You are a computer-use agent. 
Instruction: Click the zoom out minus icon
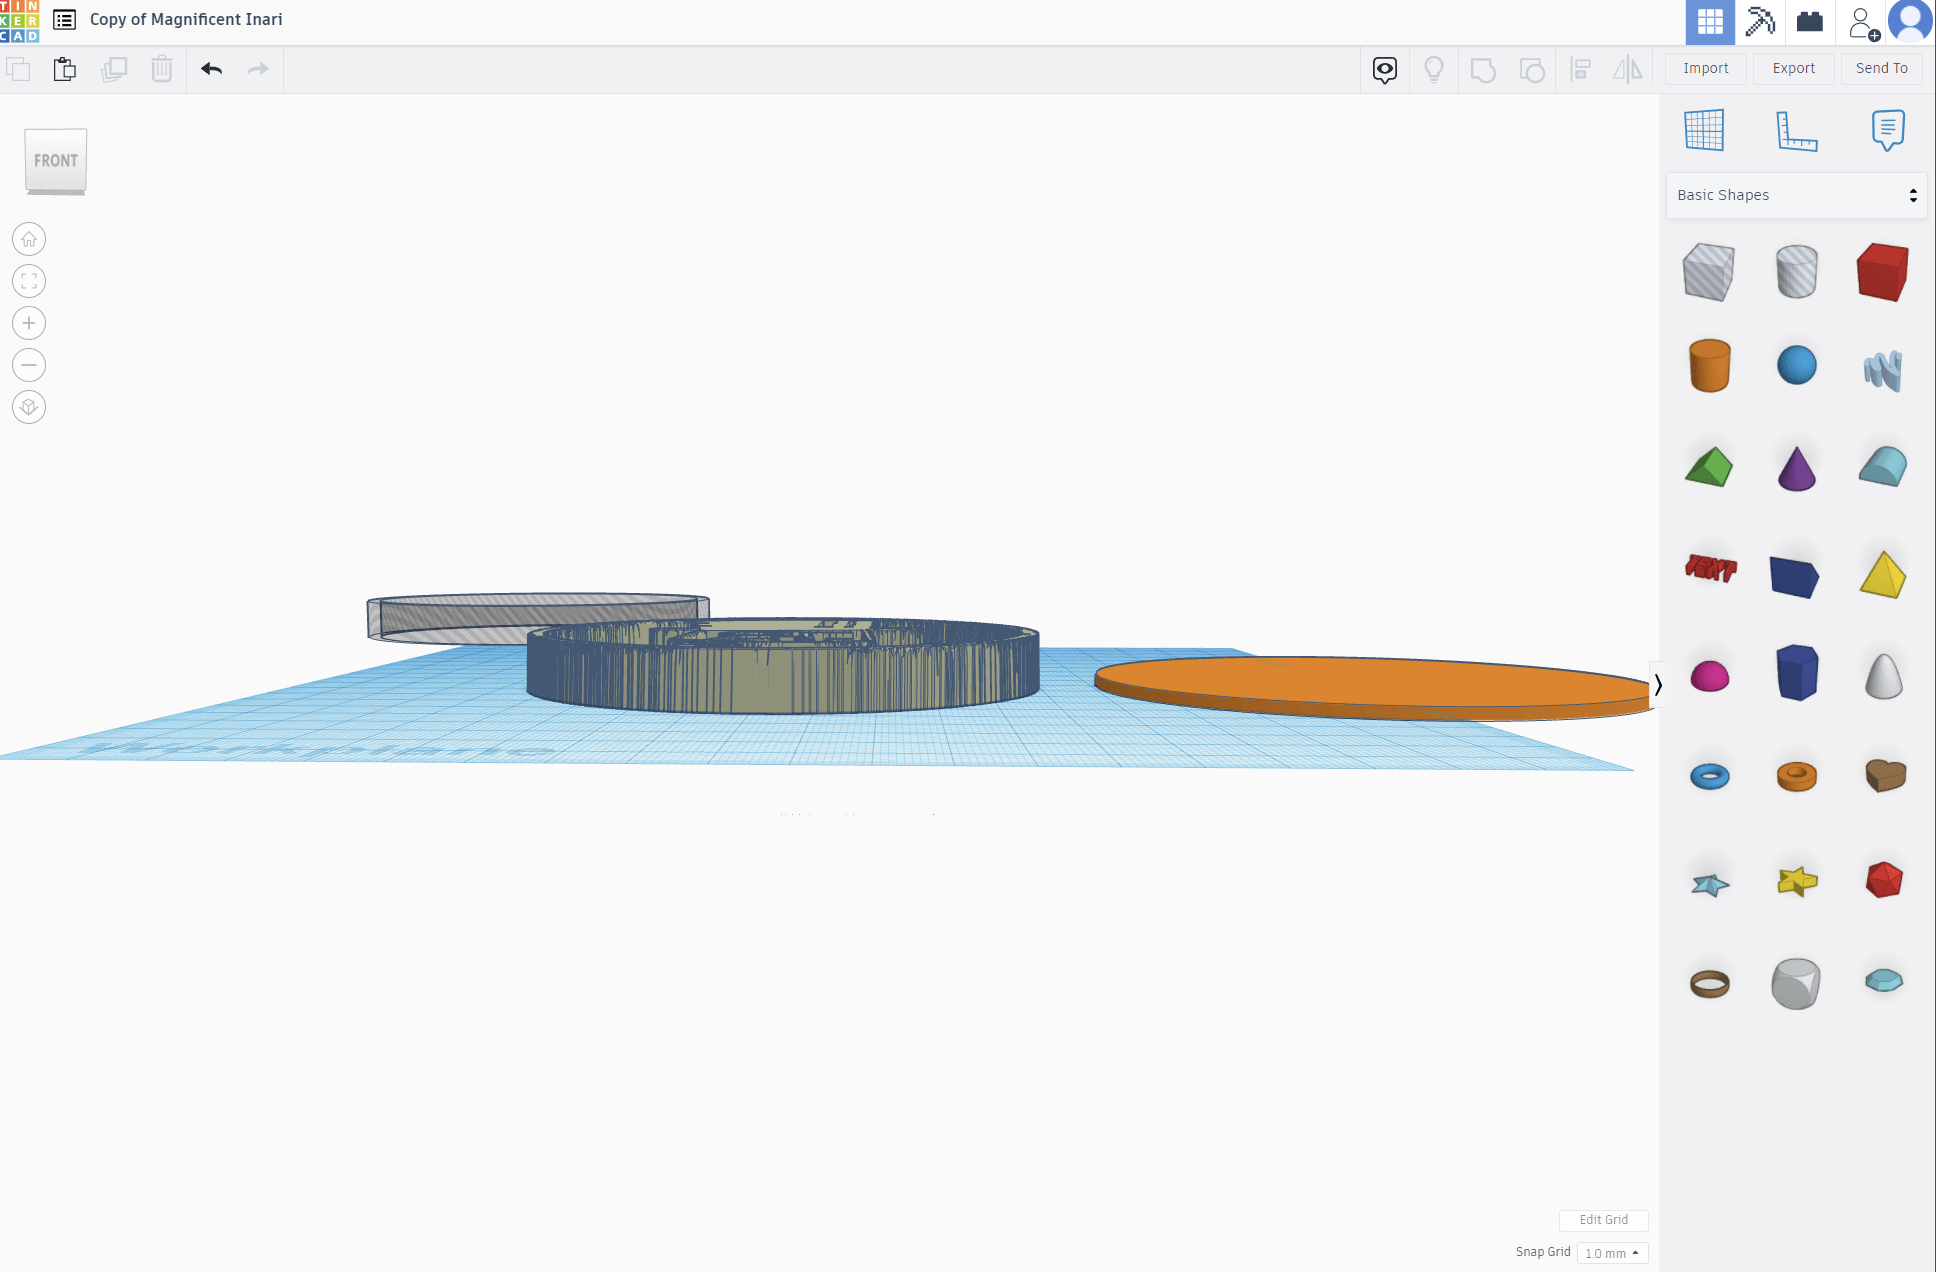(x=29, y=365)
